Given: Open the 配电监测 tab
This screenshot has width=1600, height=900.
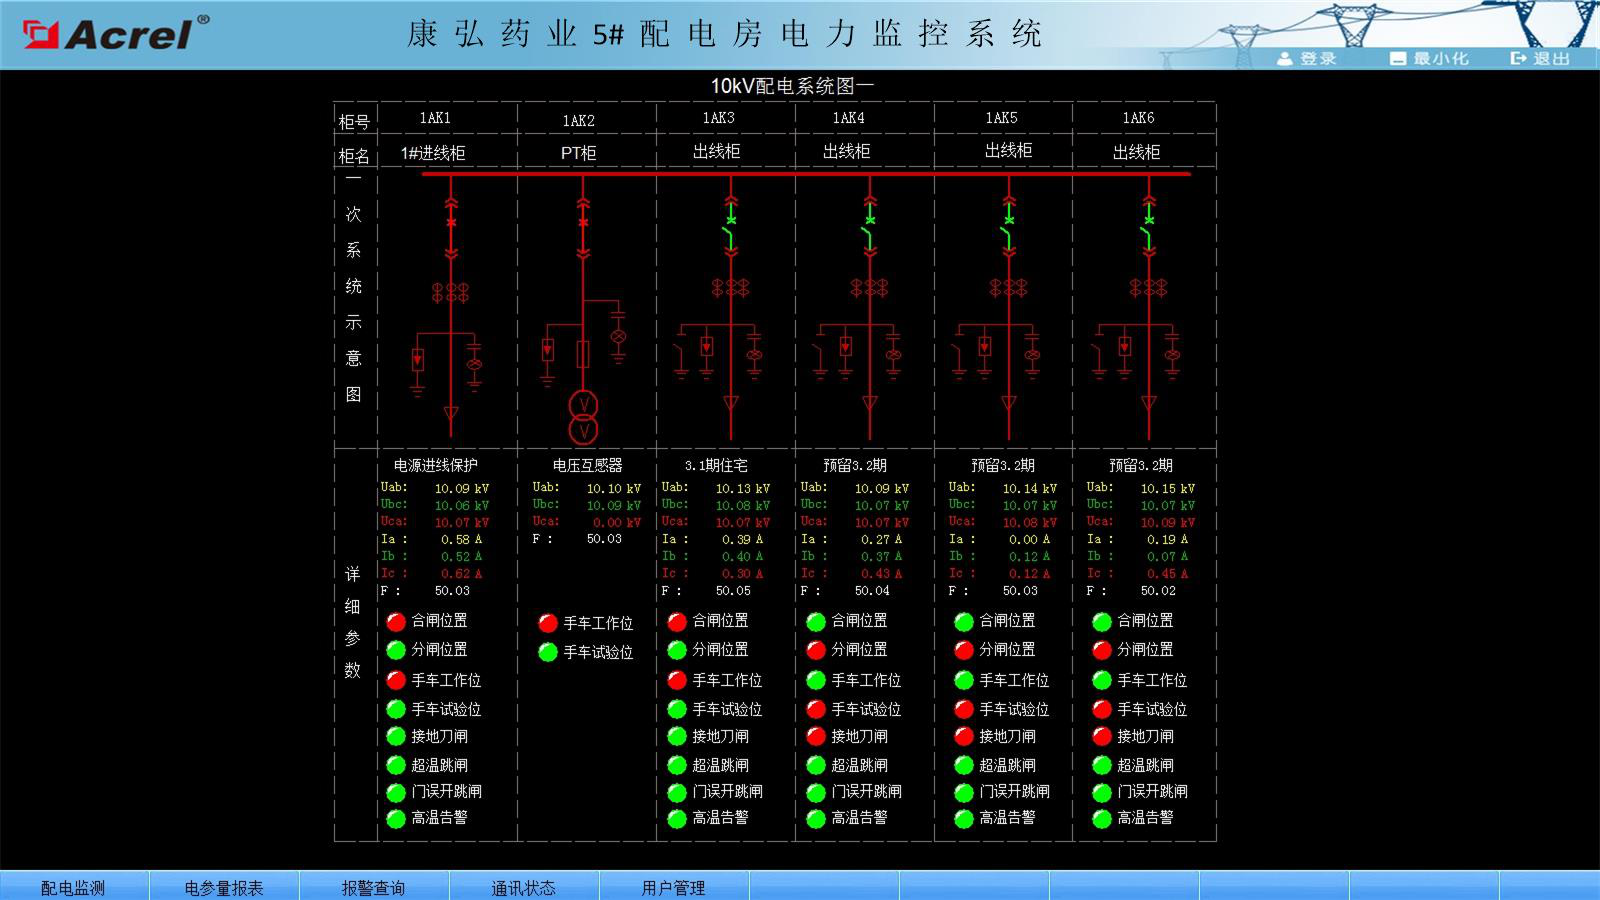Looking at the screenshot, I should tap(74, 887).
